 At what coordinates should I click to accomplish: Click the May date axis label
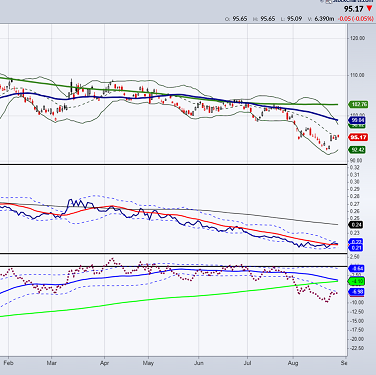click(148, 363)
